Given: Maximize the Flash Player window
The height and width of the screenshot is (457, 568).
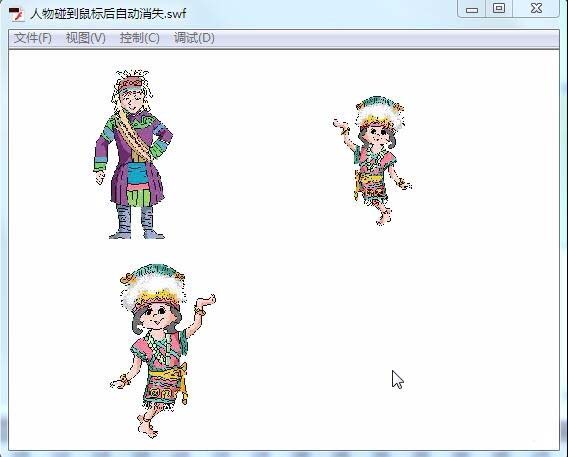Looking at the screenshot, I should click(x=499, y=9).
